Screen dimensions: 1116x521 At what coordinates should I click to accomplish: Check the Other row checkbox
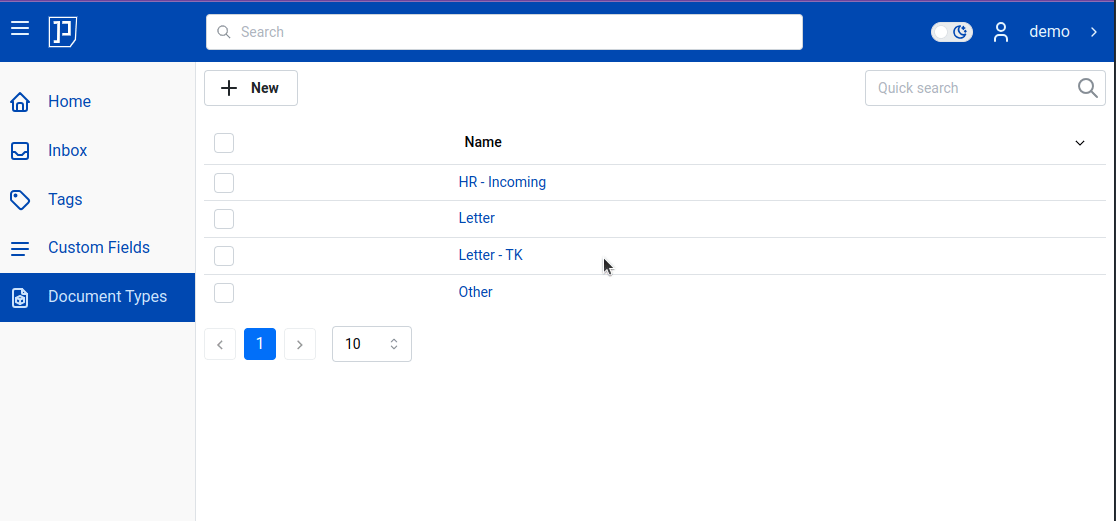224,293
